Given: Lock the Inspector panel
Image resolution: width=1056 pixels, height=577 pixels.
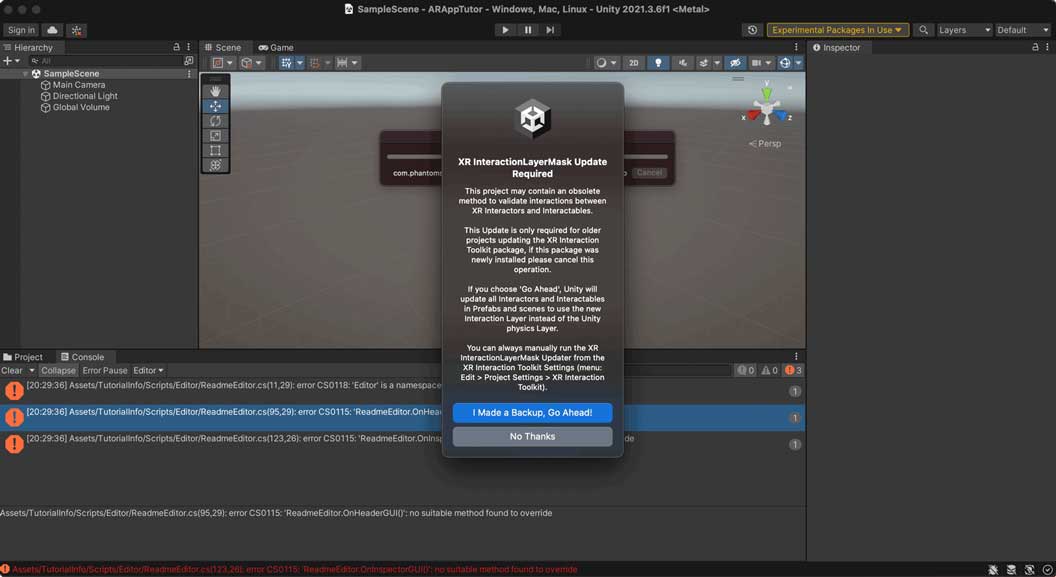Looking at the screenshot, I should pos(1035,47).
